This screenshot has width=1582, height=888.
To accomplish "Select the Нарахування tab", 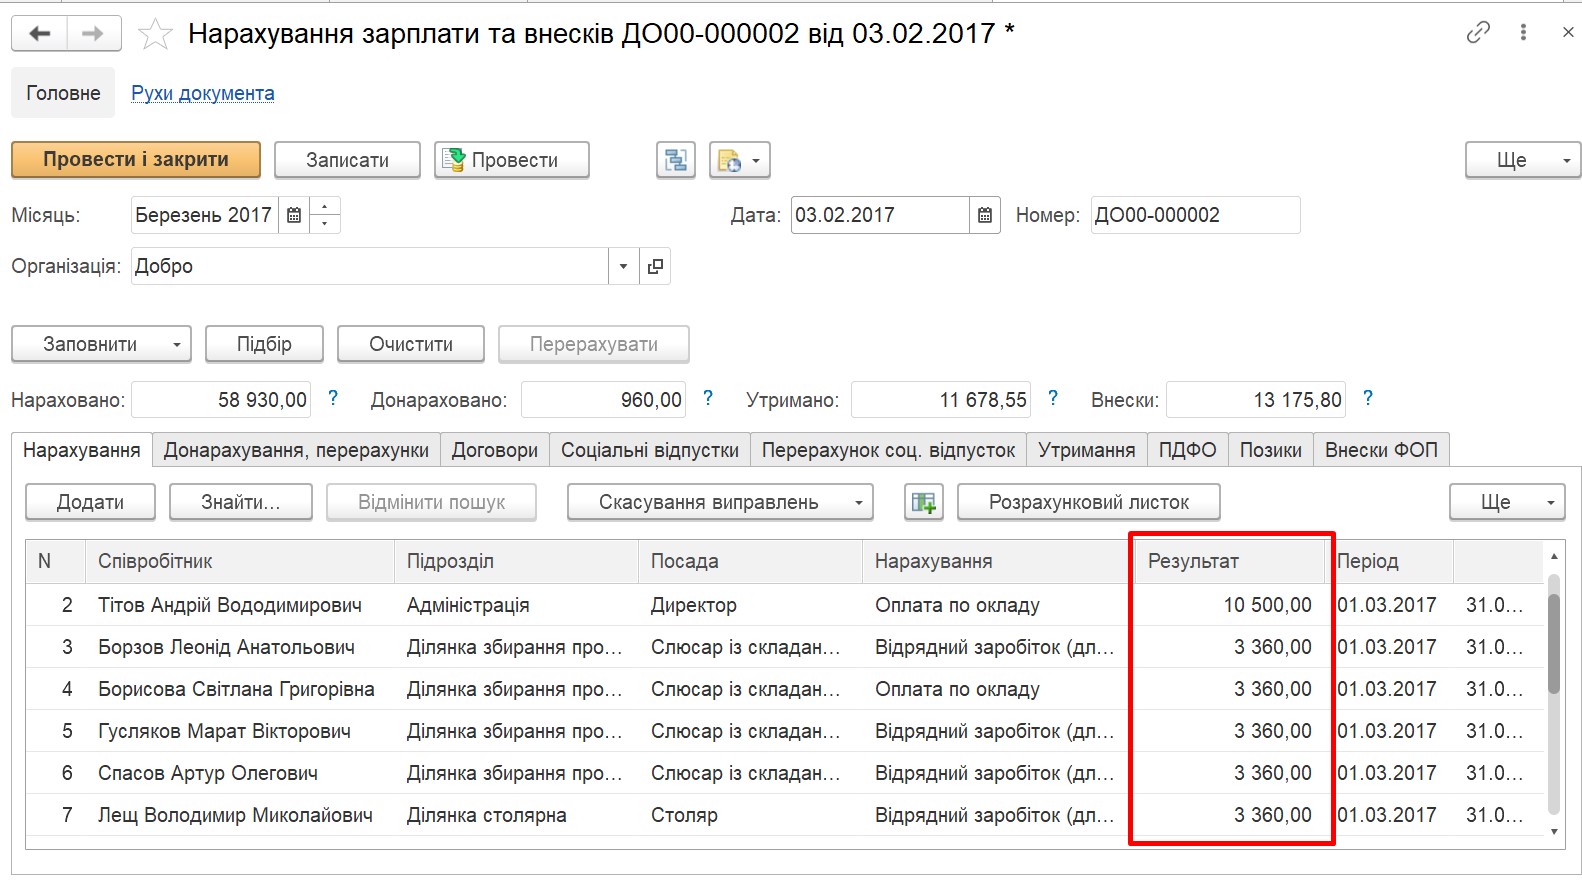I will [x=82, y=450].
